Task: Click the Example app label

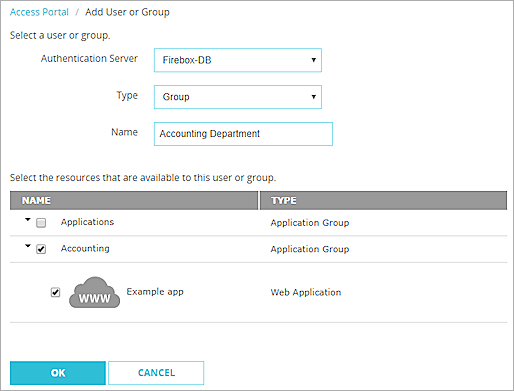Action: [x=155, y=292]
